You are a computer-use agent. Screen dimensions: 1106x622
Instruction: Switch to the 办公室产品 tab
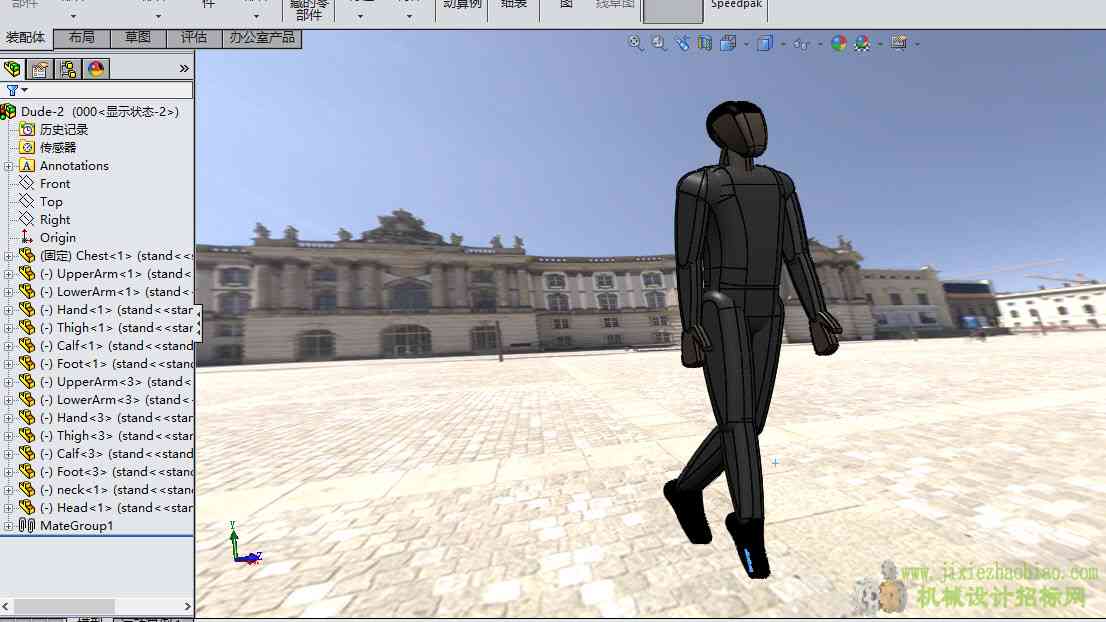(262, 37)
